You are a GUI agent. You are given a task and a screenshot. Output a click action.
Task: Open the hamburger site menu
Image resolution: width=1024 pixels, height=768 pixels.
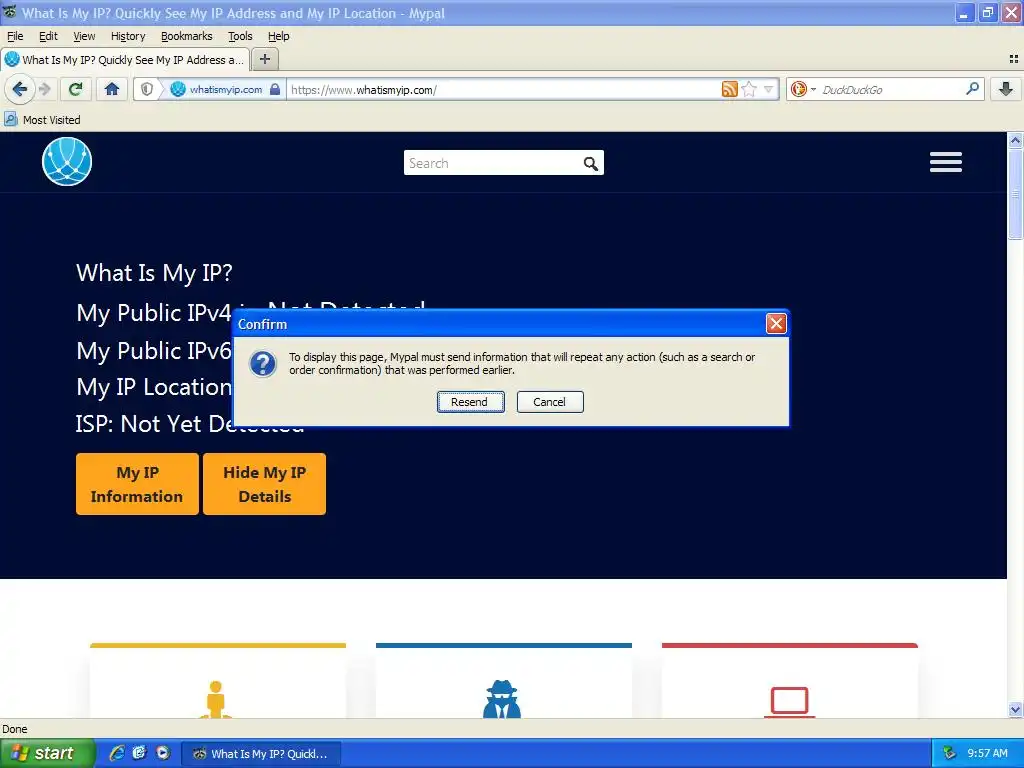point(946,162)
